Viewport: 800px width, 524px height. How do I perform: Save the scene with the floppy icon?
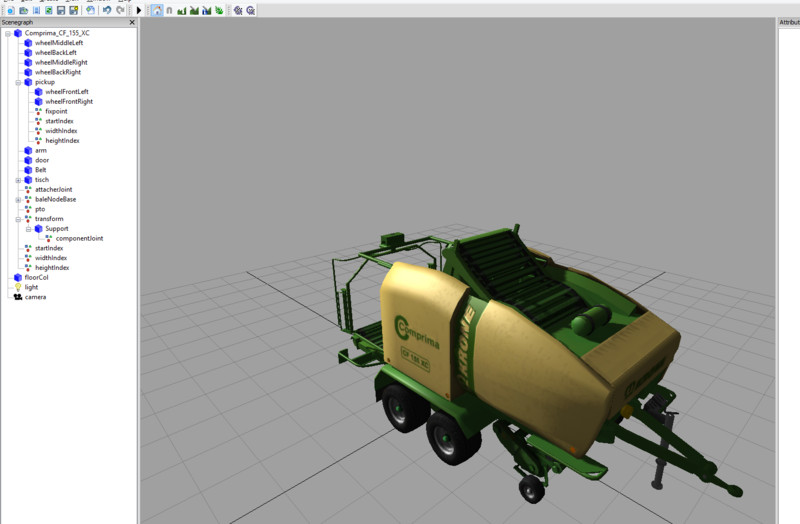(61, 10)
